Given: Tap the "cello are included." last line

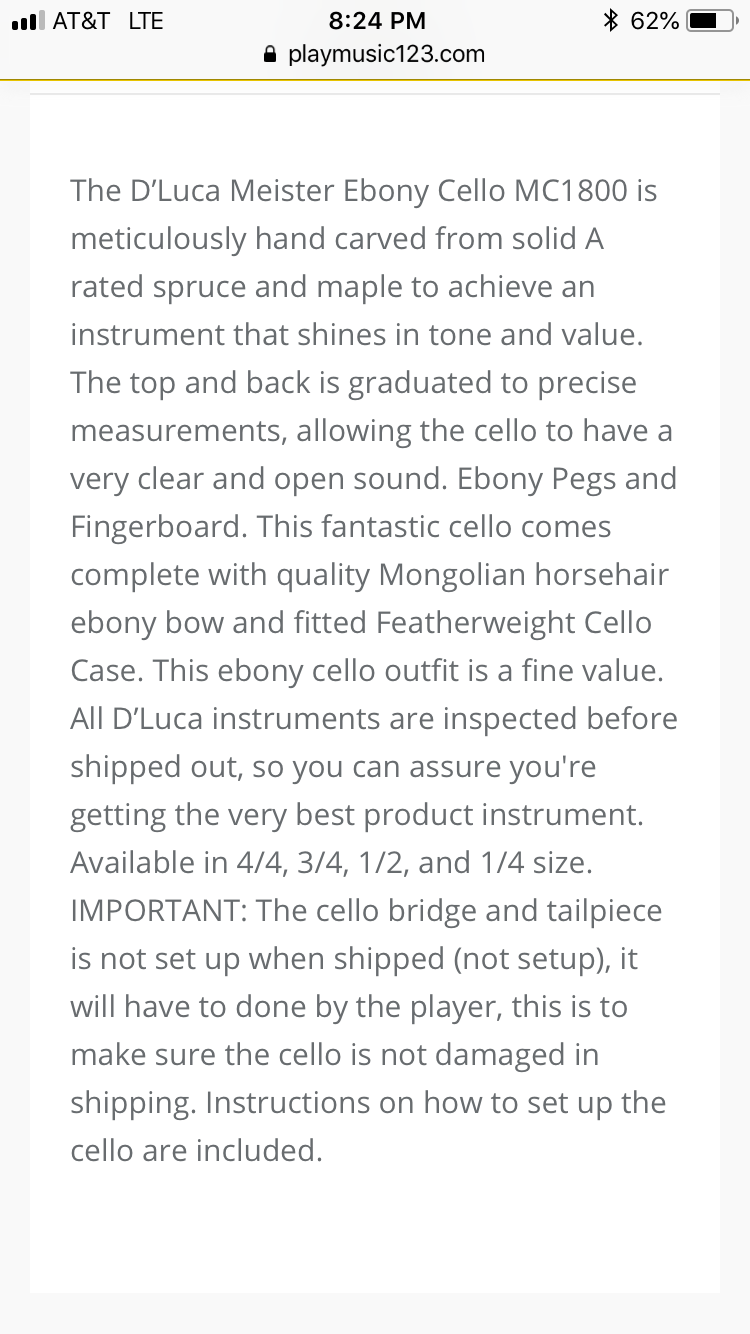Looking at the screenshot, I should (196, 1150).
